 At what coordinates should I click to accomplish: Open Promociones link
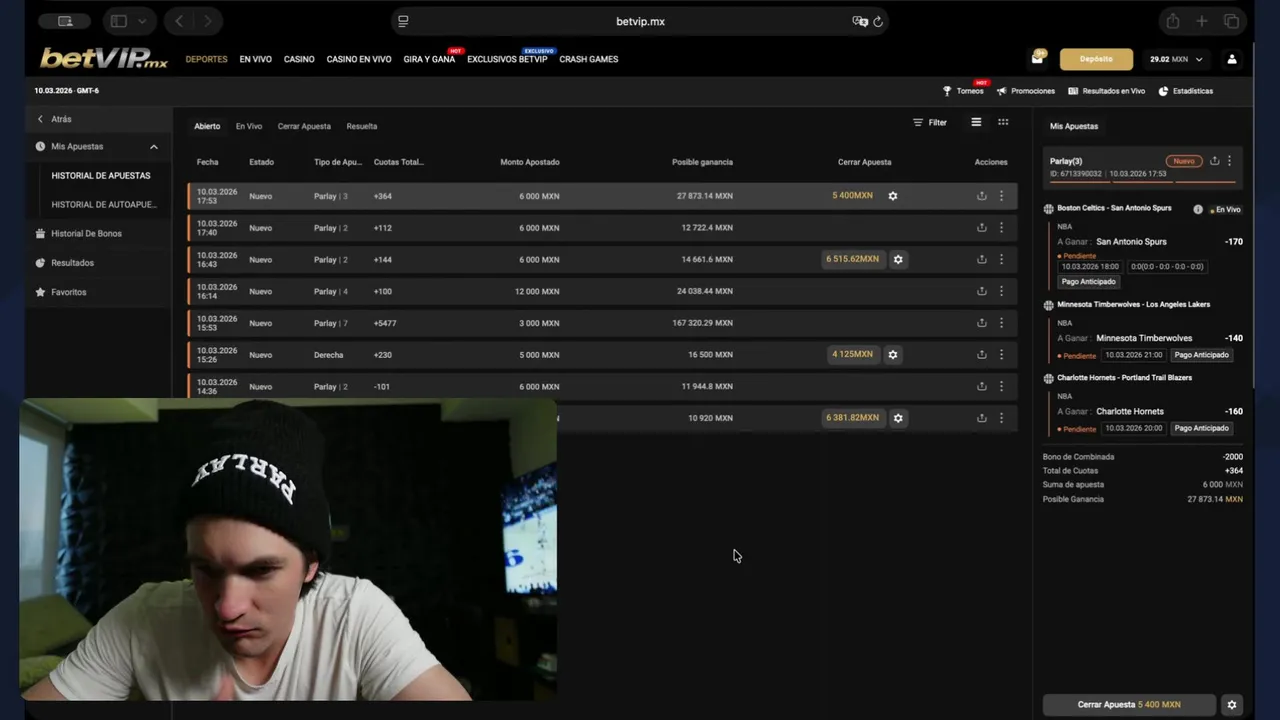(x=1026, y=91)
